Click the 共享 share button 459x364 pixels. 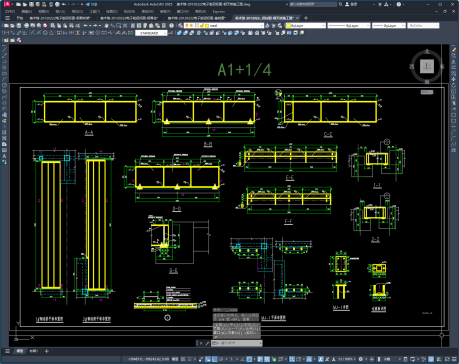point(91,4)
